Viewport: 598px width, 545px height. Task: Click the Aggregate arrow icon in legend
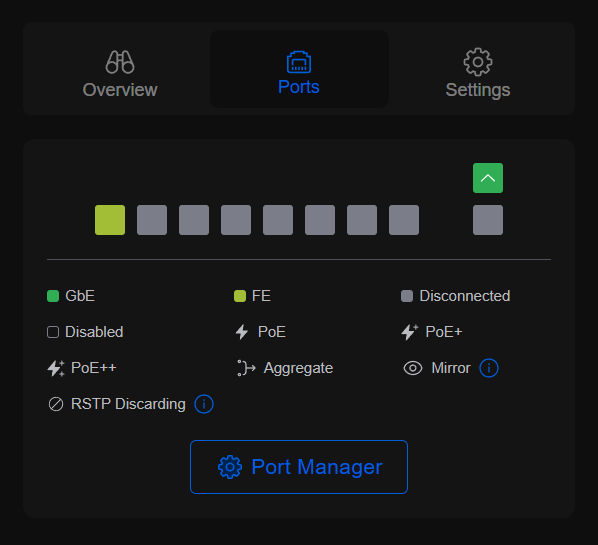tap(246, 368)
